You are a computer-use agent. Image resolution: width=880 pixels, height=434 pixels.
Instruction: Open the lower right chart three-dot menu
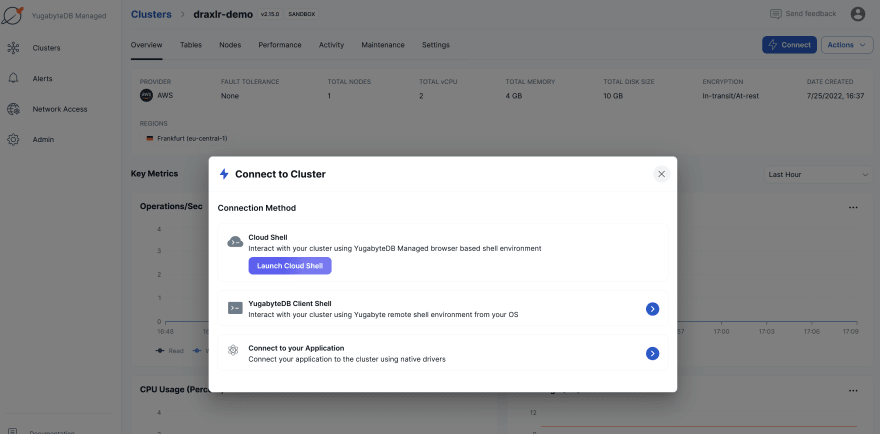[x=853, y=390]
